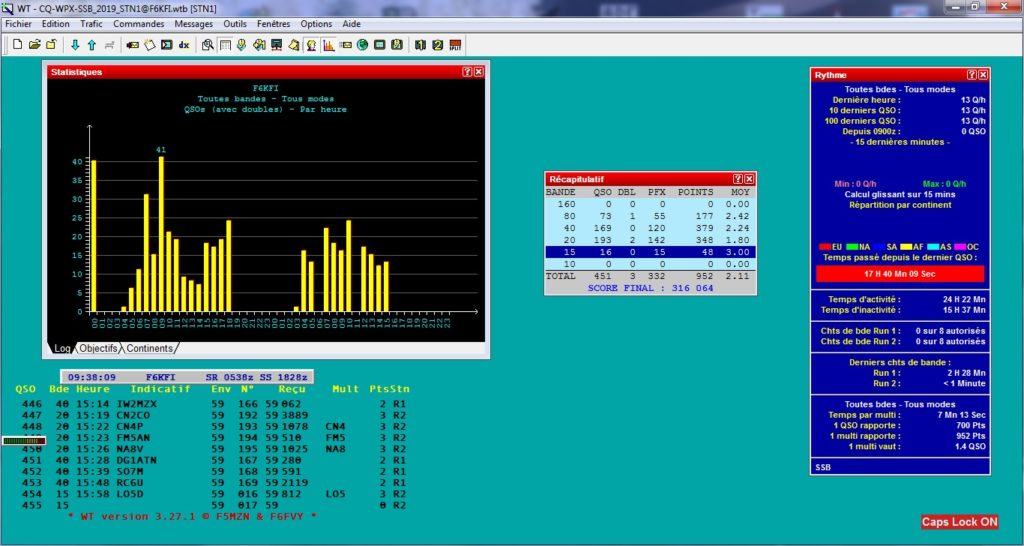Switch to the Log tab in Statistiques
The width and height of the screenshot is (1024, 546).
pyautogui.click(x=62, y=349)
